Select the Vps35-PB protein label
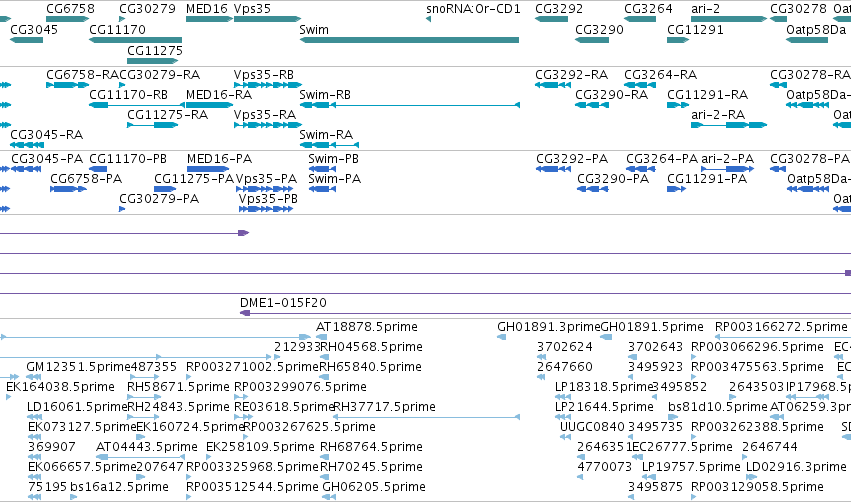851x502 pixels. pos(268,199)
